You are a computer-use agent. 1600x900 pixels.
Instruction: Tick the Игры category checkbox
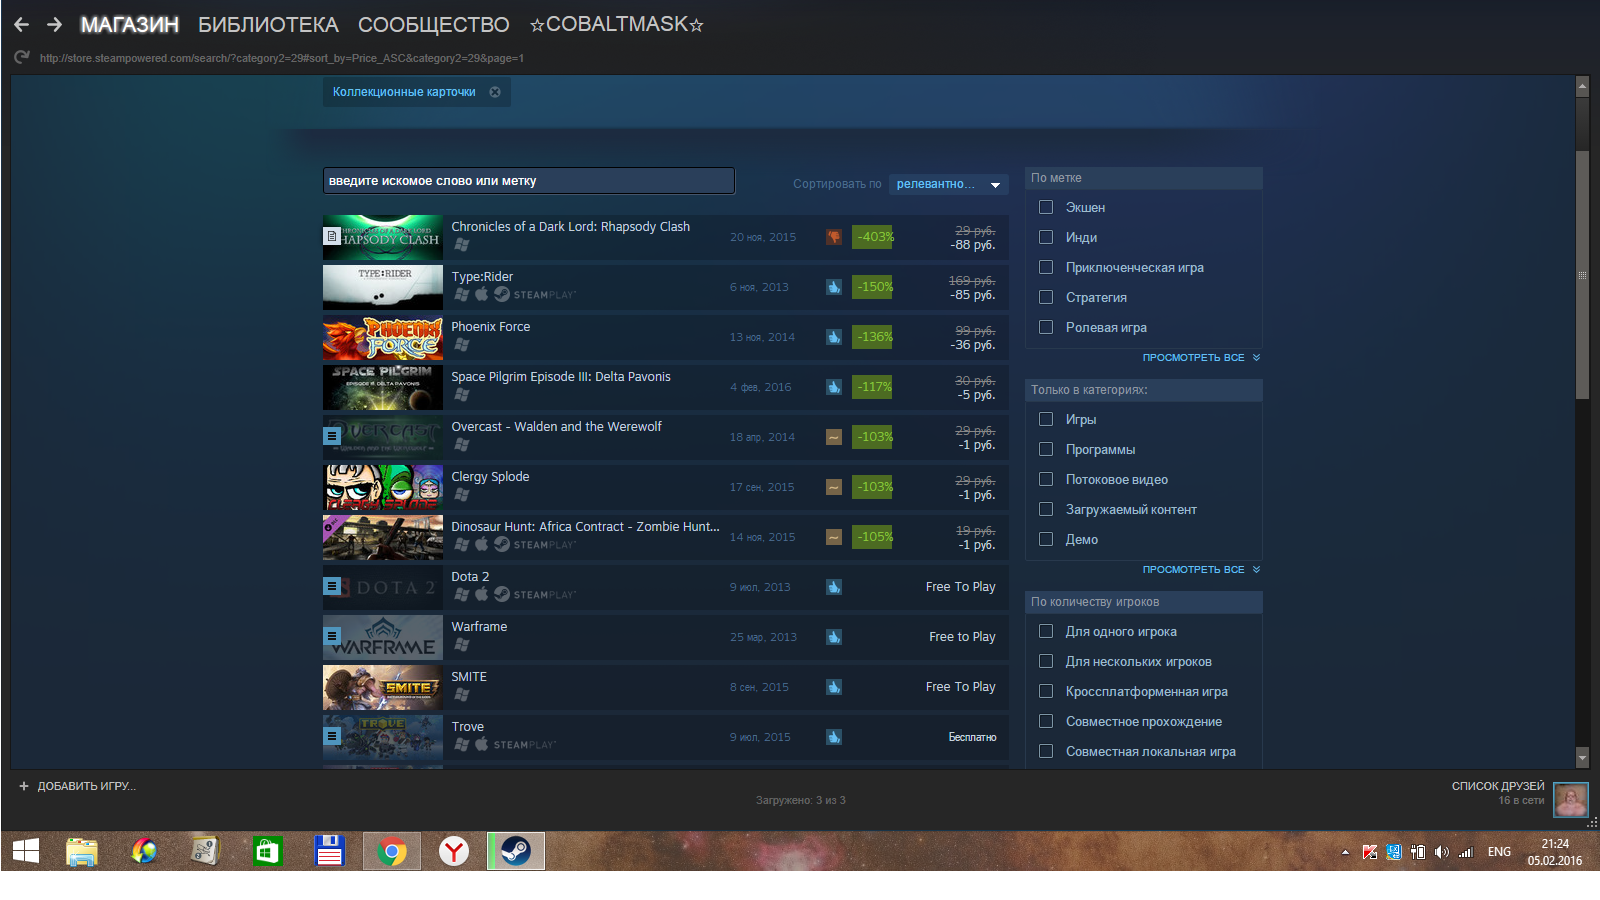(x=1046, y=419)
